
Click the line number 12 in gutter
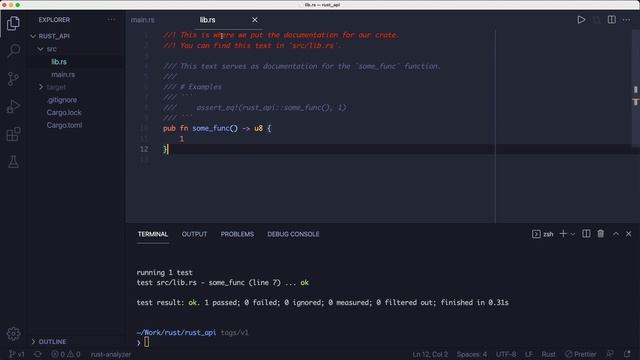click(x=144, y=149)
